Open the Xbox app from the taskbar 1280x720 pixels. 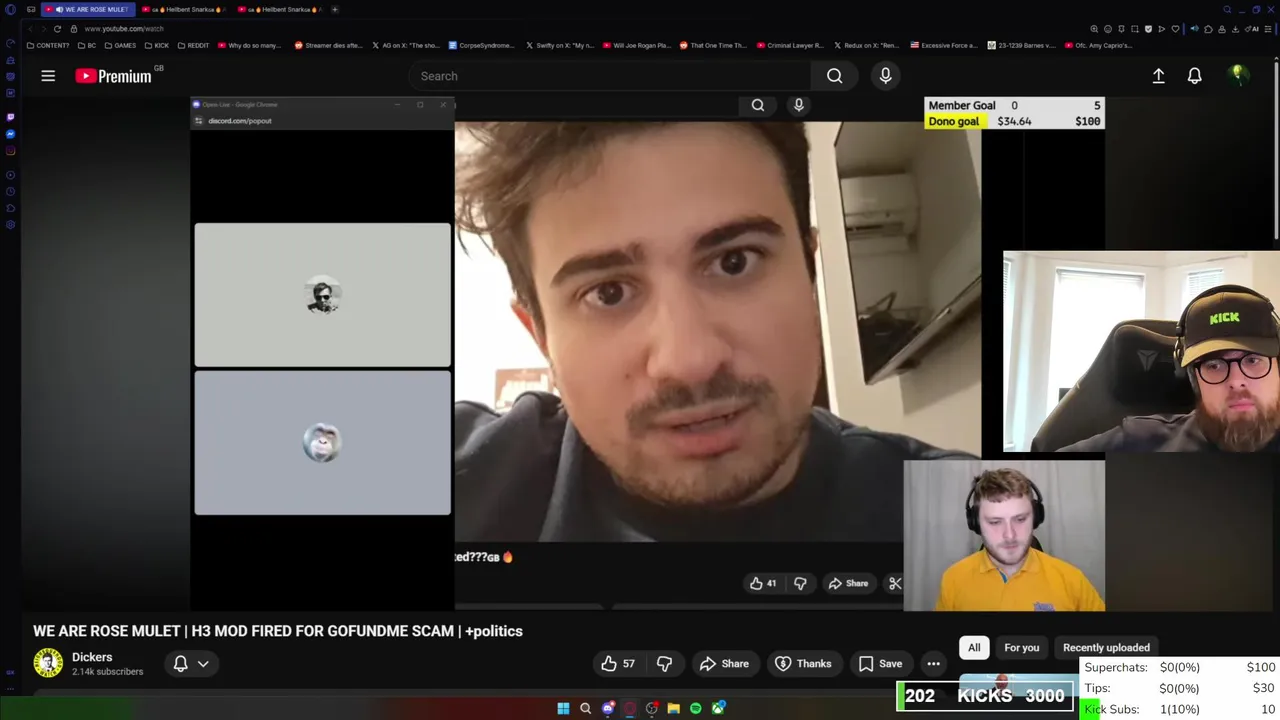pos(718,708)
